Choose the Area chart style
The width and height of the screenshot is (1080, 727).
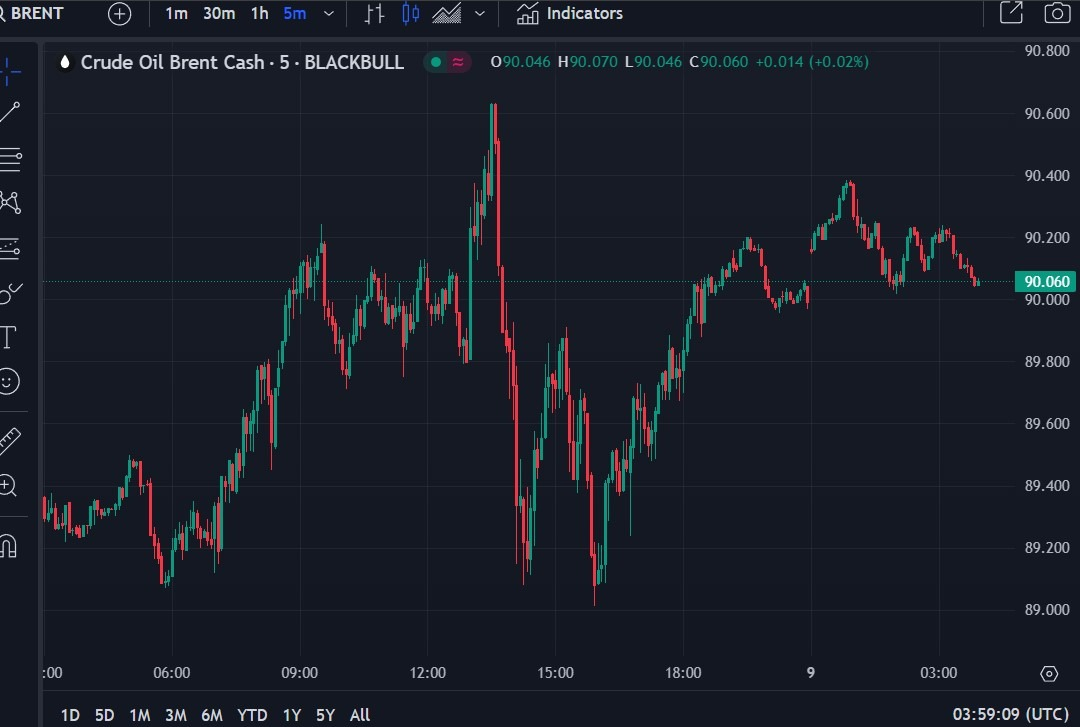(x=446, y=13)
